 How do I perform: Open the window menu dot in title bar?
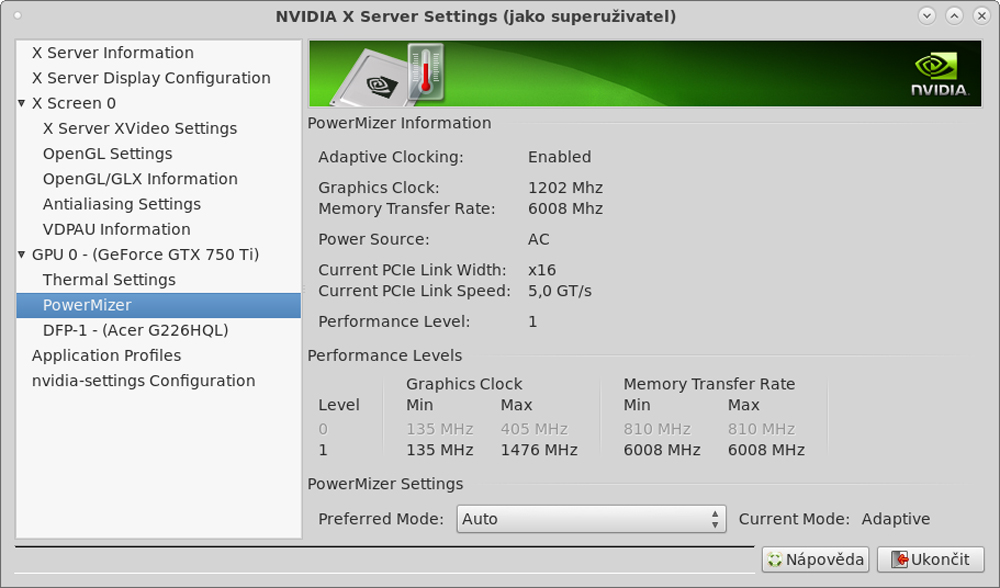point(18,16)
